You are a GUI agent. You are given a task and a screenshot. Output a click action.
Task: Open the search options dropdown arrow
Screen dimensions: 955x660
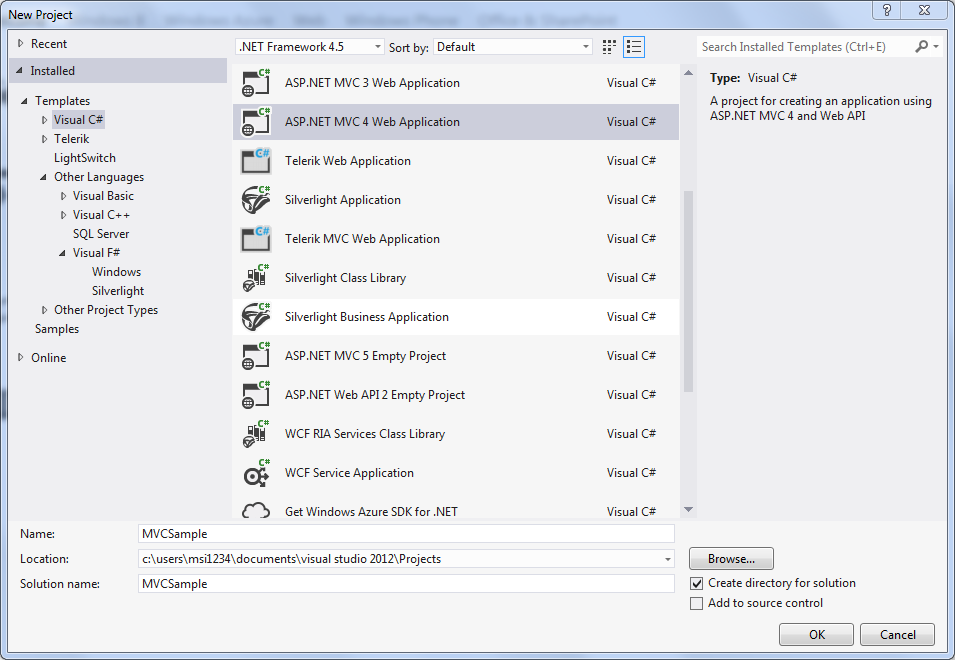[936, 46]
